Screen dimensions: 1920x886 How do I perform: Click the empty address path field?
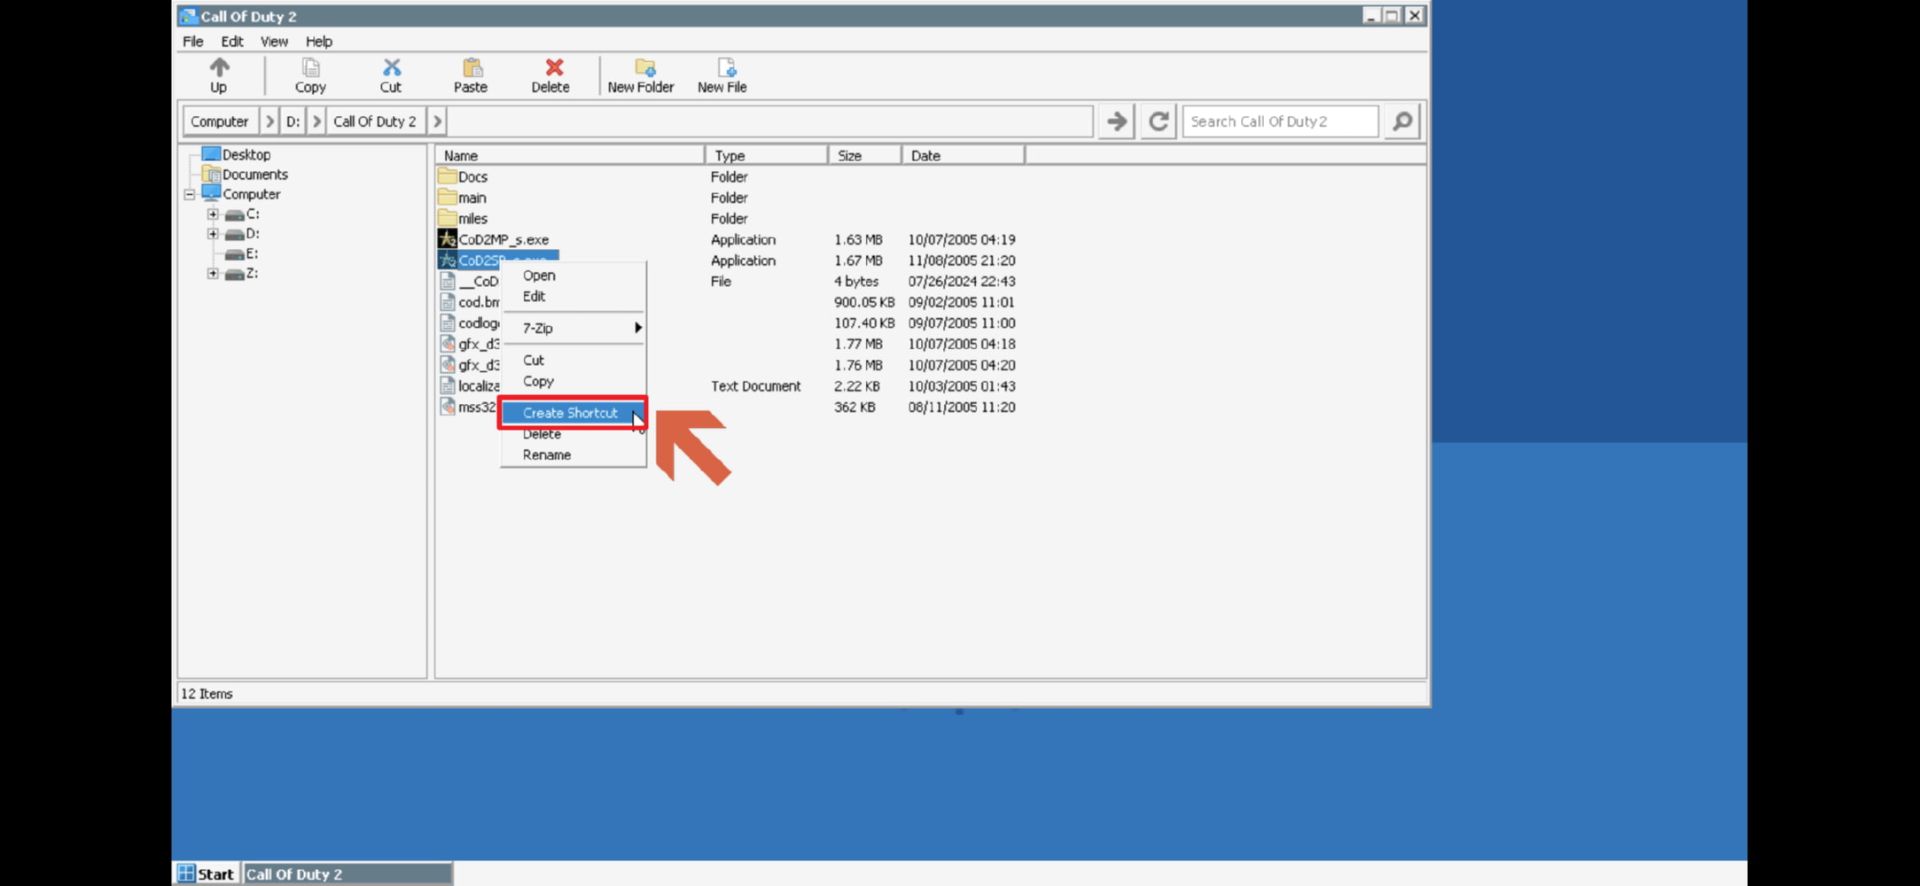[x=770, y=121]
